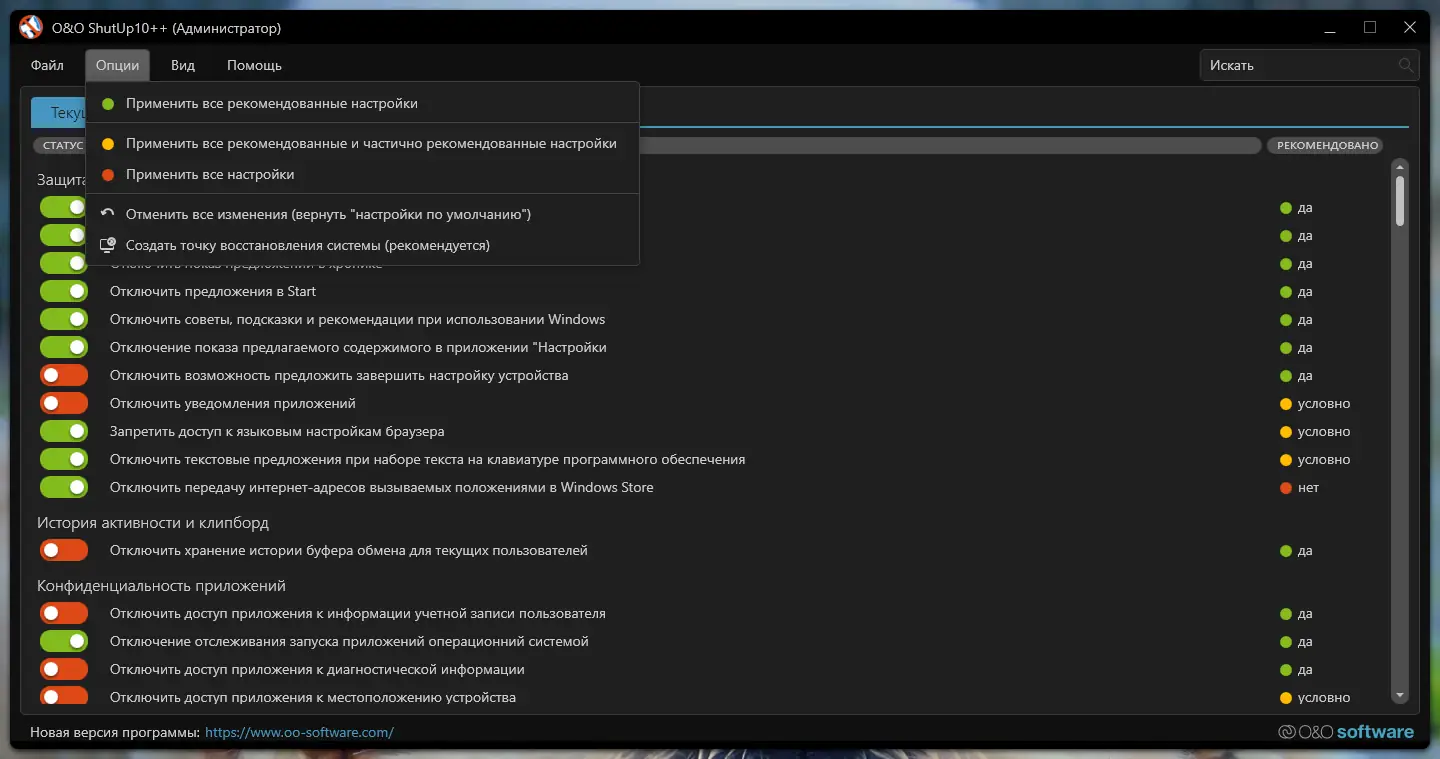The height and width of the screenshot is (759, 1440).
Task: Choose Применить все рекомендованные настройки
Action: point(362,104)
